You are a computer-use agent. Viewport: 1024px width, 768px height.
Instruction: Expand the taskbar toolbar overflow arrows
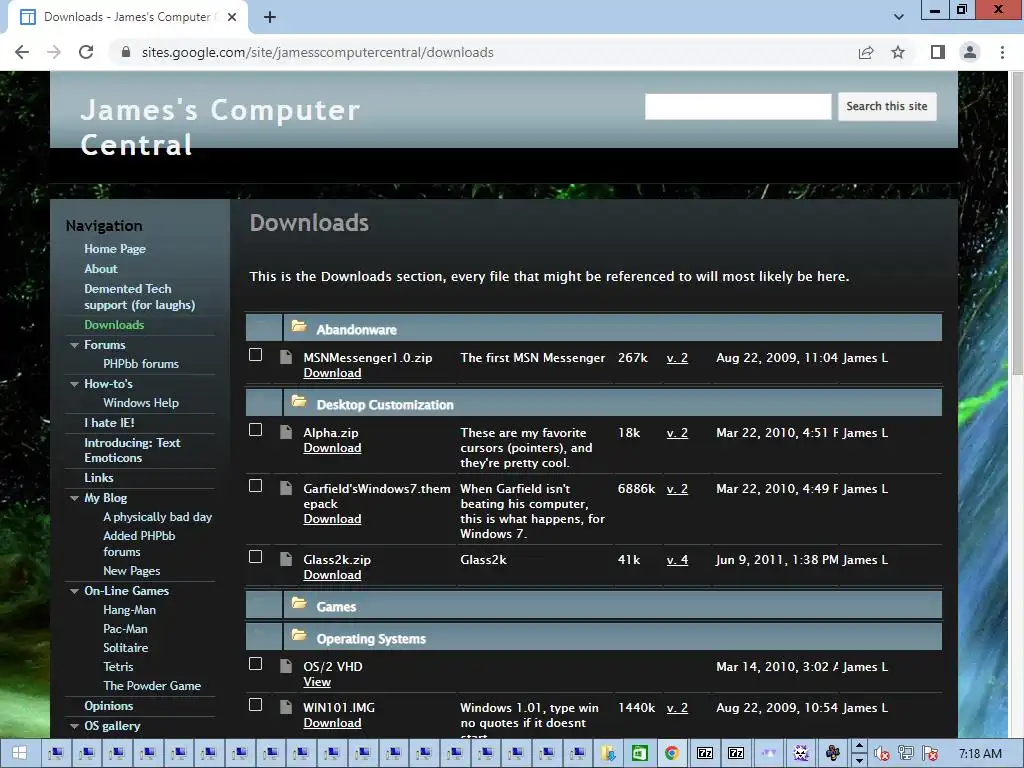(x=859, y=753)
